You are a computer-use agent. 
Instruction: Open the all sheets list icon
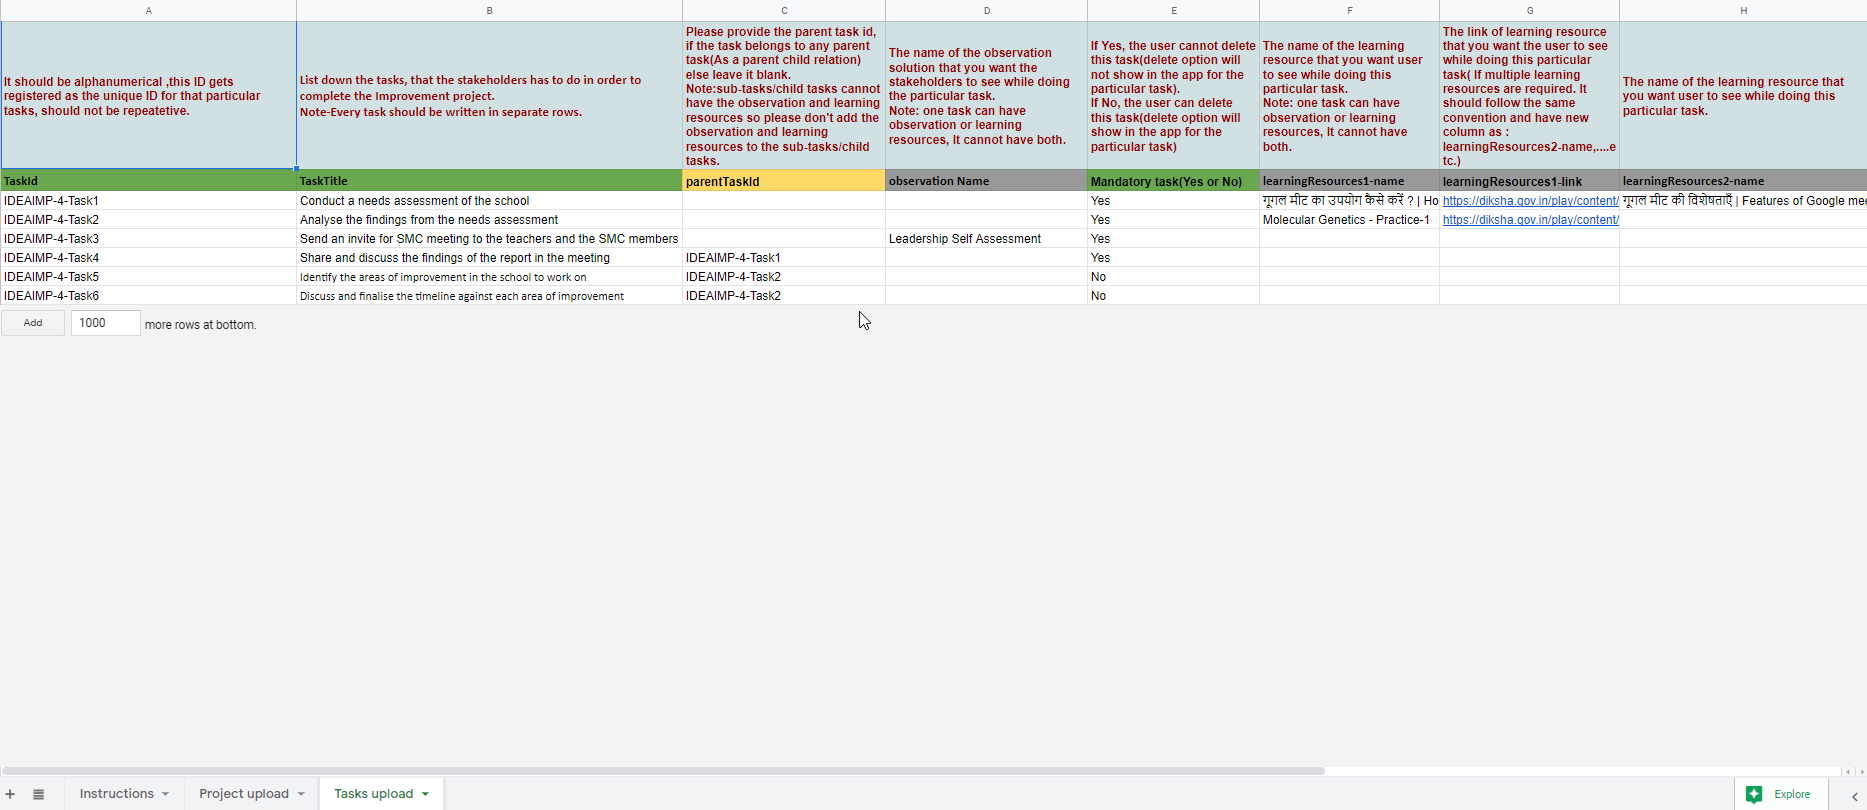[38, 794]
